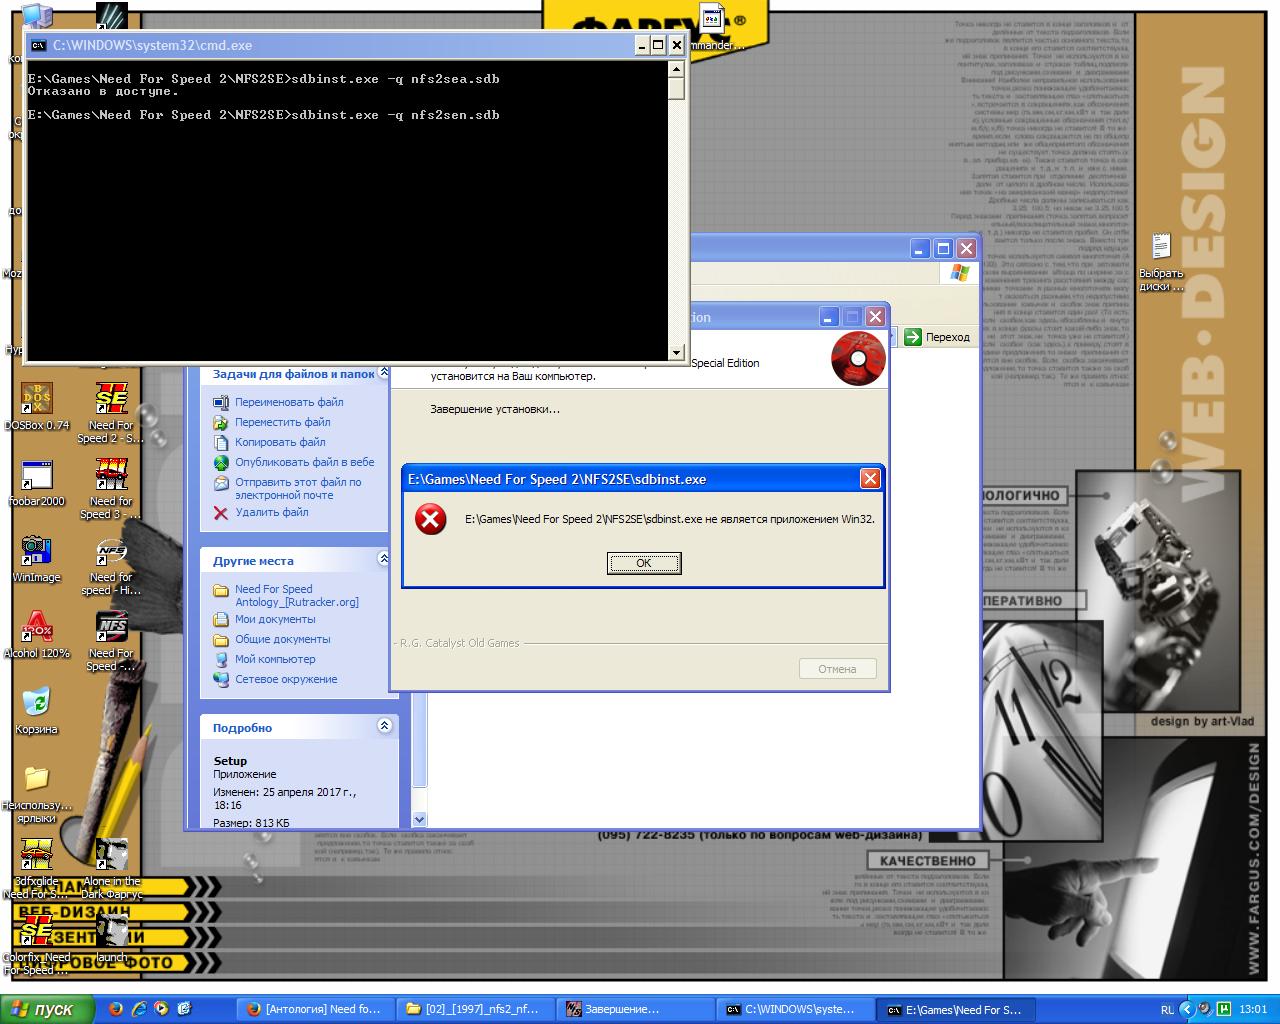This screenshot has height=1024, width=1280.
Task: Select the Alcohol 120% desktop icon
Action: [x=37, y=635]
